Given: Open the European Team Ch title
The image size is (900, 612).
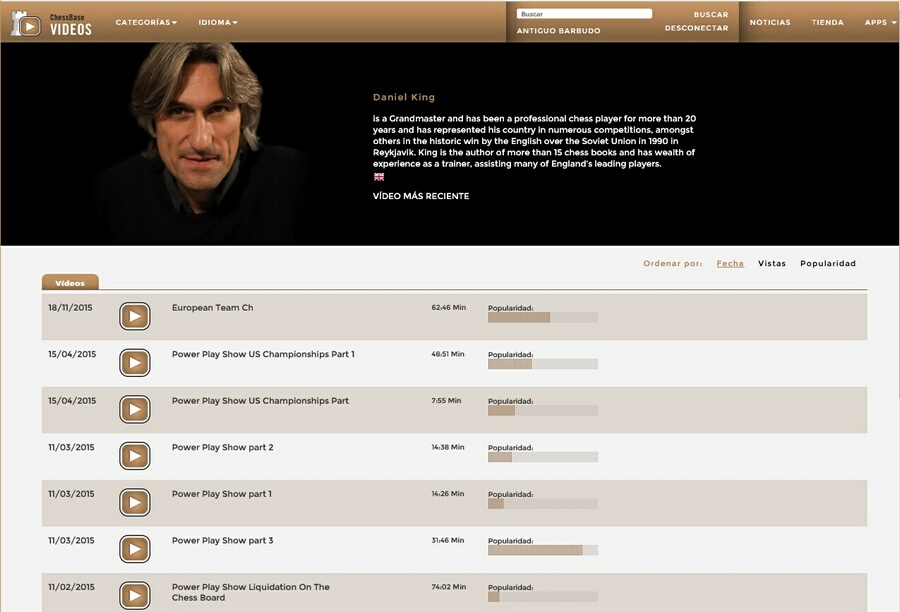Looking at the screenshot, I should coord(212,308).
